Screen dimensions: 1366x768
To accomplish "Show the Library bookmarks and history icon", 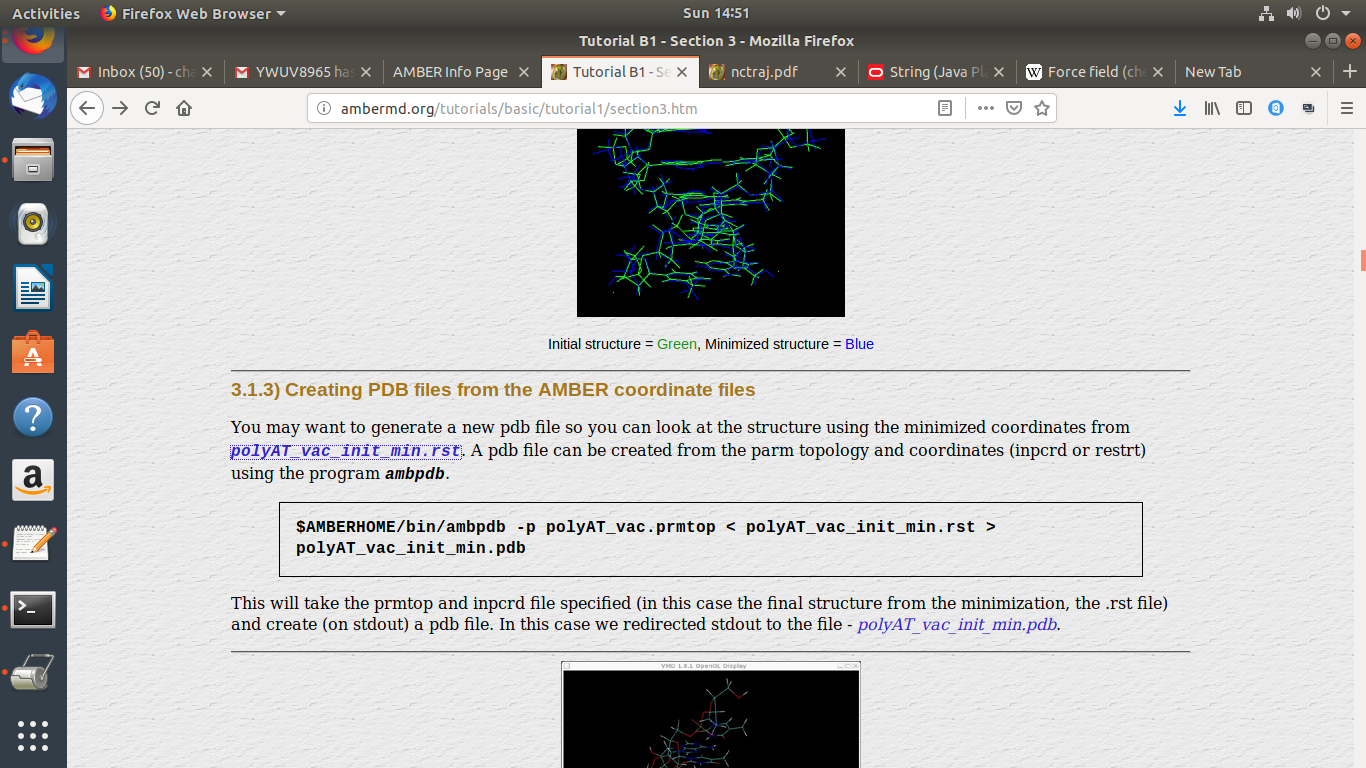I will pyautogui.click(x=1212, y=108).
